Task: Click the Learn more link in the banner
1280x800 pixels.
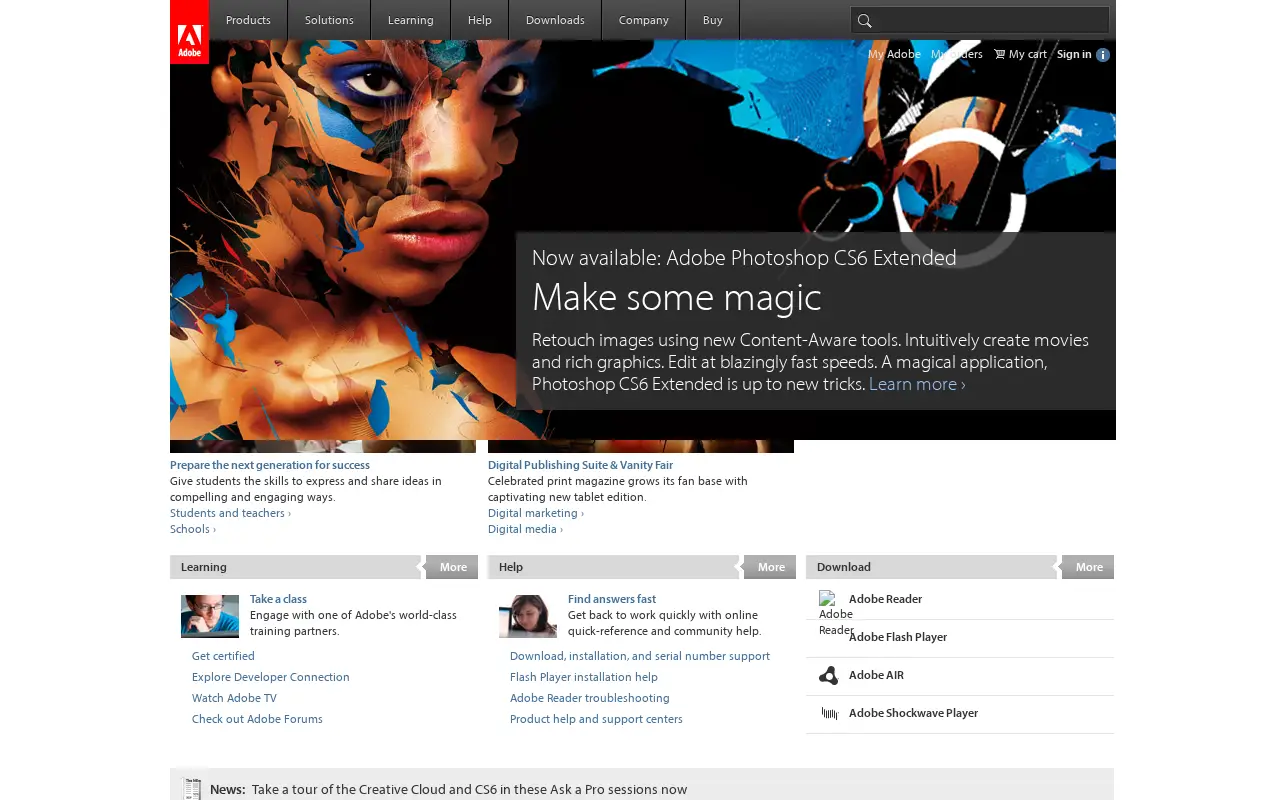Action: (x=917, y=384)
